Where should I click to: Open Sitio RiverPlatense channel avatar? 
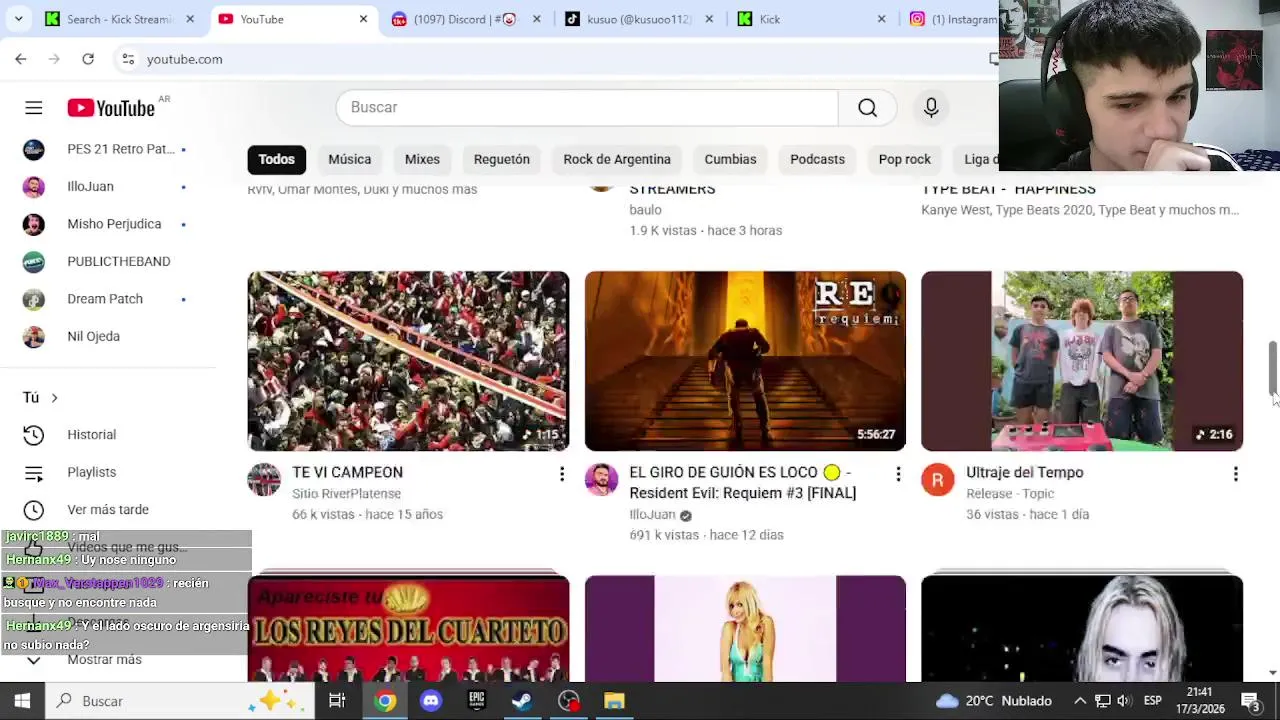coord(264,479)
